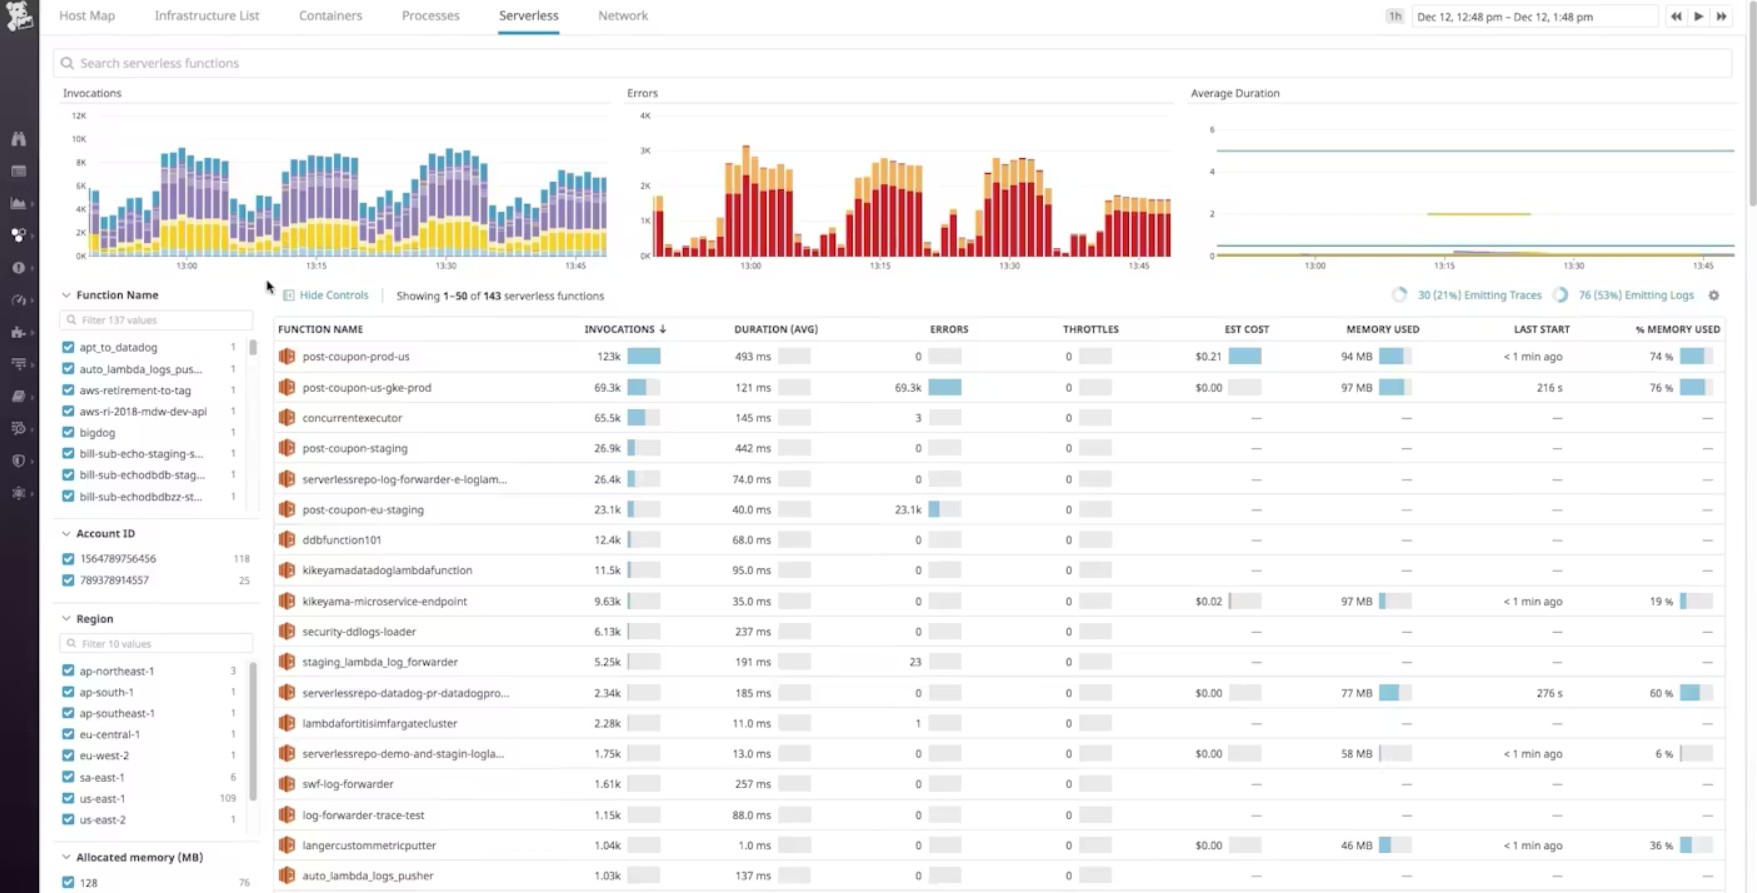Click the magnifier in search bar
Image resolution: width=1757 pixels, height=893 pixels.
click(x=67, y=63)
